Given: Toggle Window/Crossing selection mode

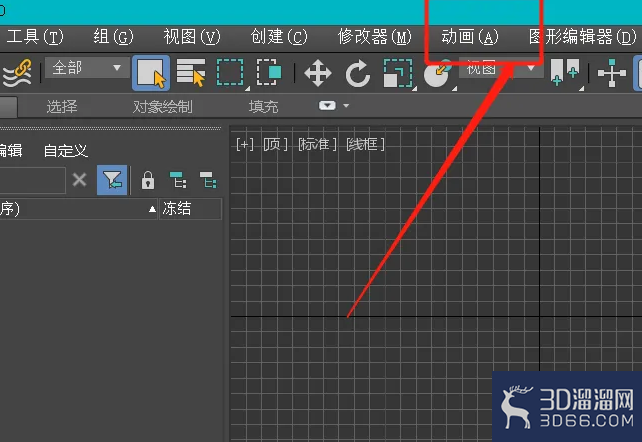Looking at the screenshot, I should [x=269, y=73].
